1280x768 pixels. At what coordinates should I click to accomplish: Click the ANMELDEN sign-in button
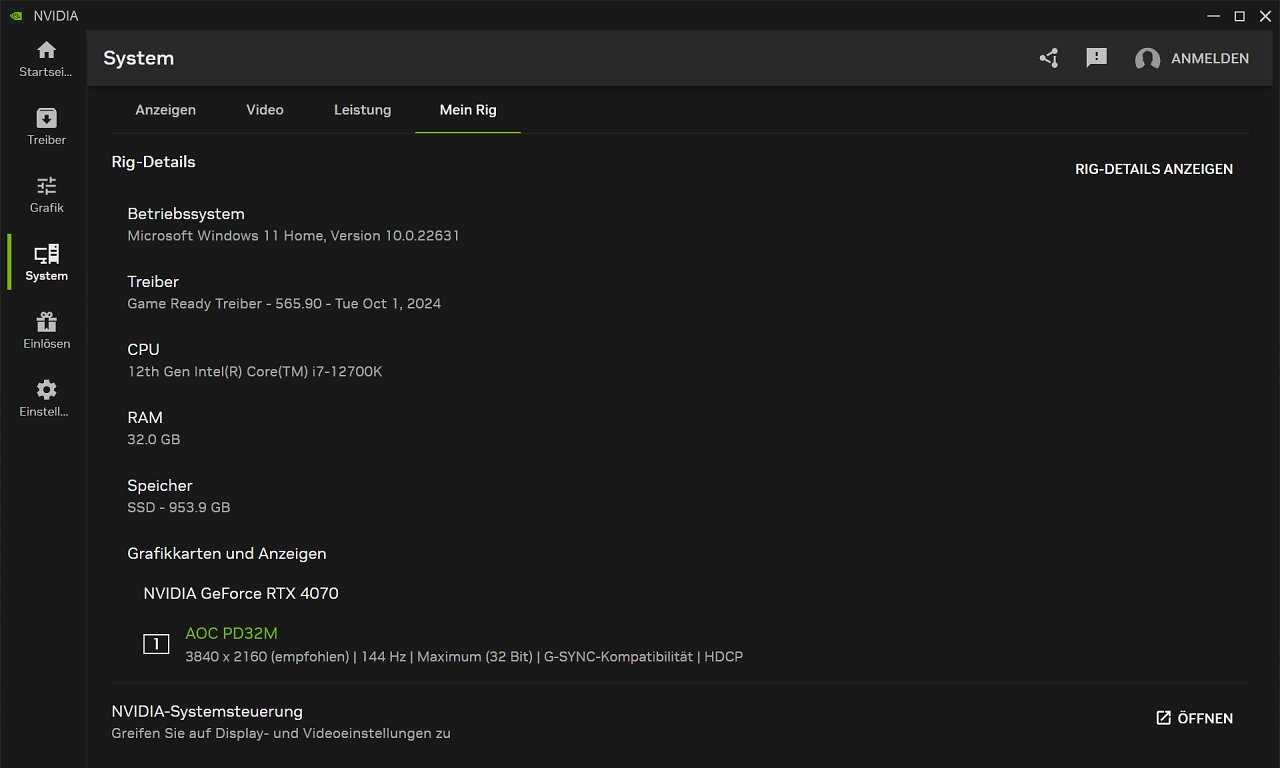coord(1210,59)
